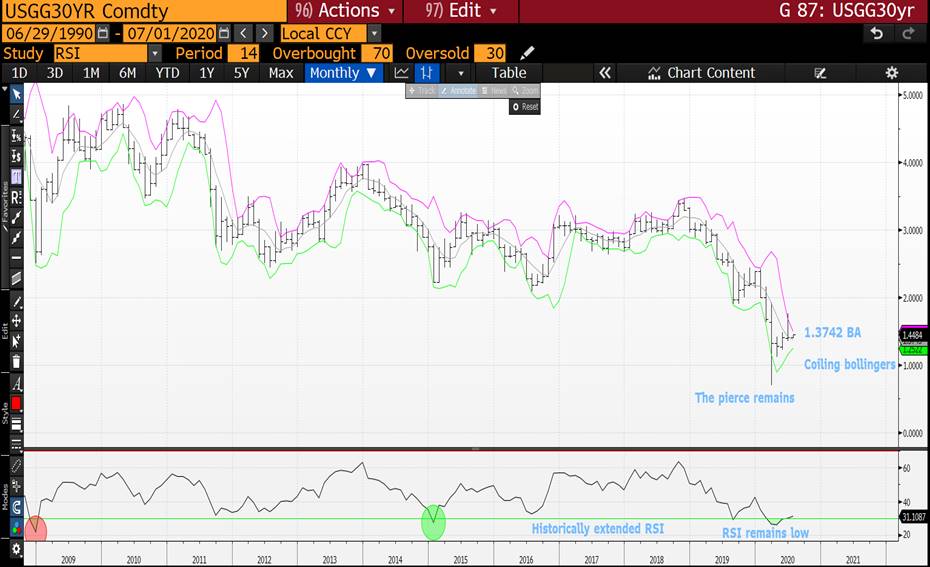Open the red color style swatch

pos(17,404)
